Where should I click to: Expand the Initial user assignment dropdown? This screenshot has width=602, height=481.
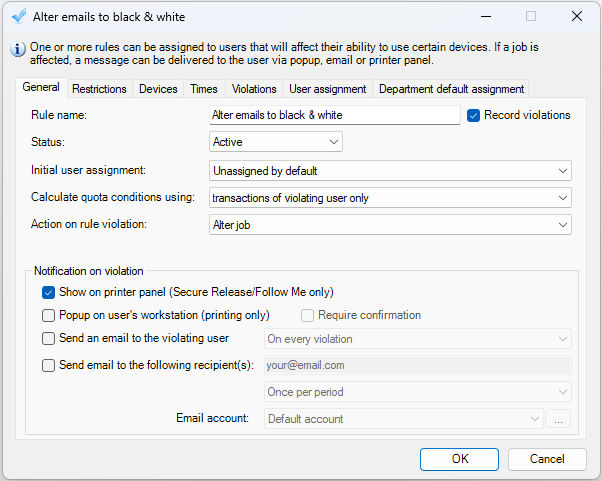coord(390,171)
